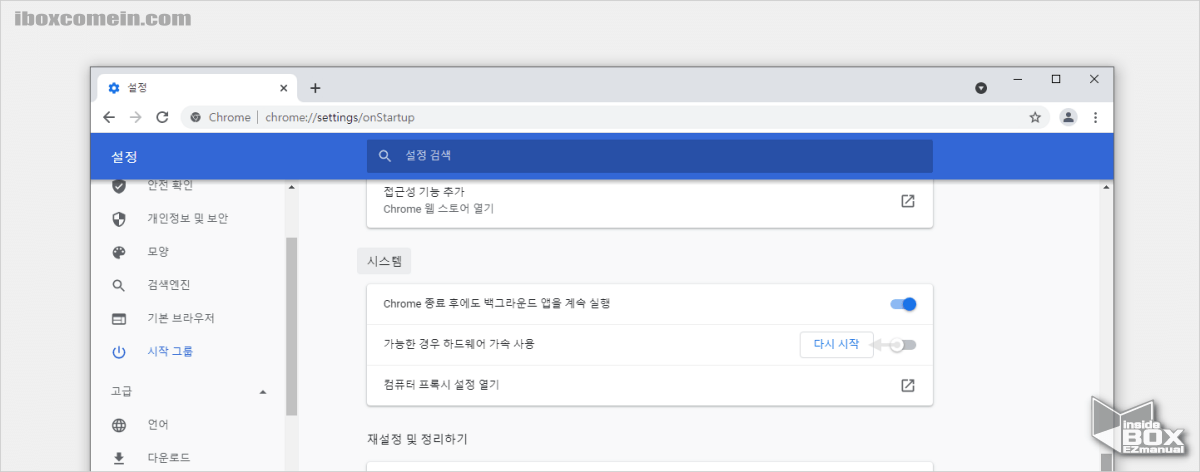Click the settings gear icon on the tab

114,88
